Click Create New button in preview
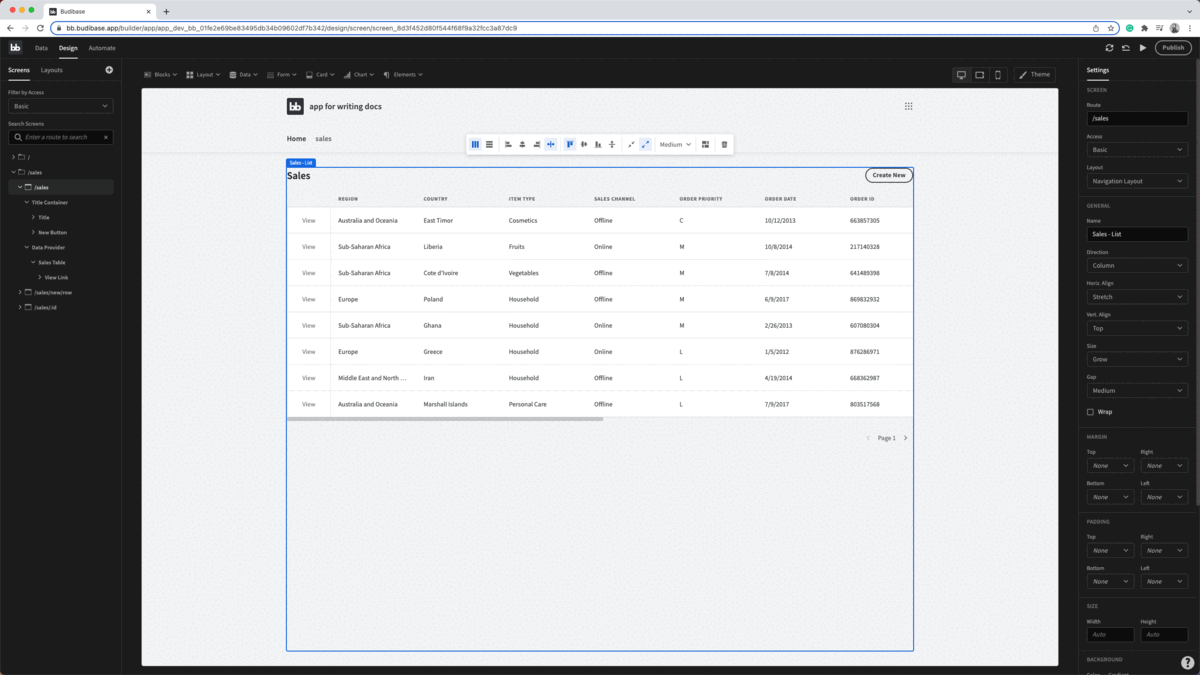Image resolution: width=1200 pixels, height=675 pixels. (889, 175)
